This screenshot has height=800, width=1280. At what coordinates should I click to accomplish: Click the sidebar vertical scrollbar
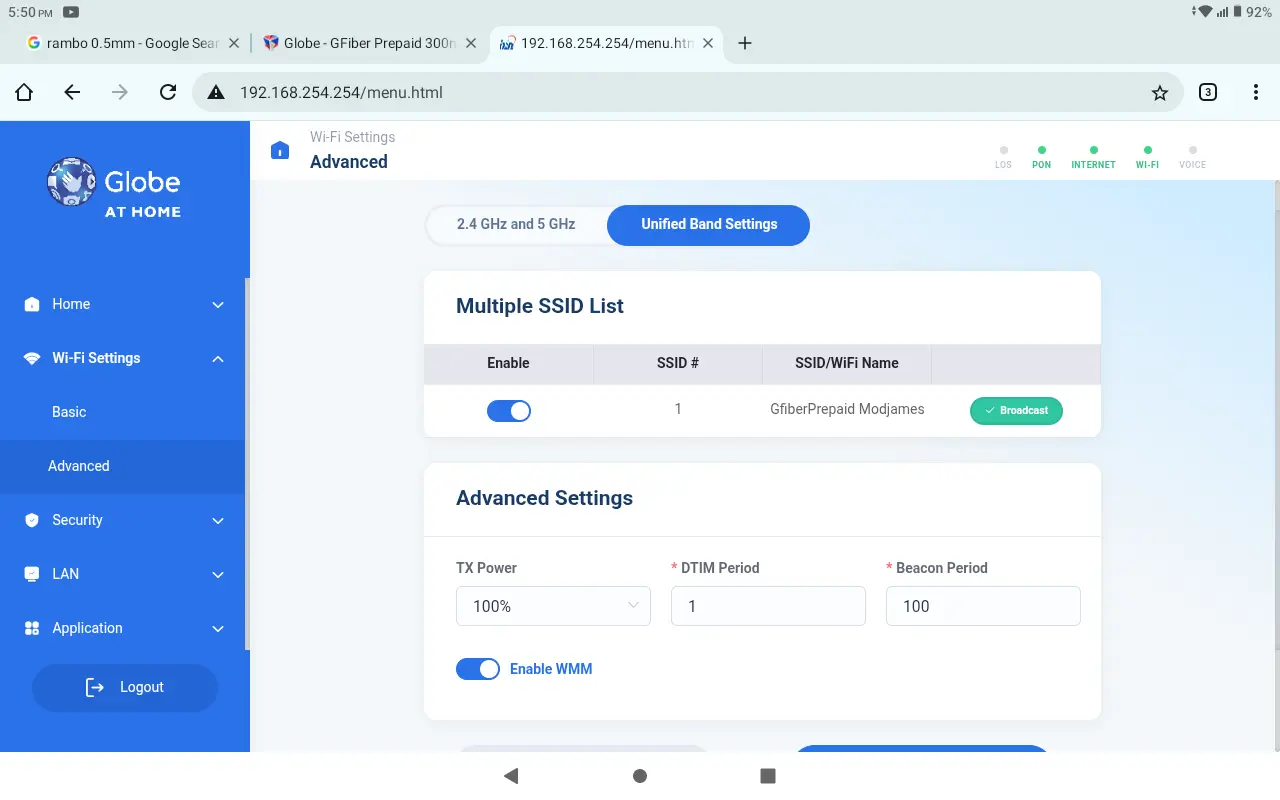point(247,464)
